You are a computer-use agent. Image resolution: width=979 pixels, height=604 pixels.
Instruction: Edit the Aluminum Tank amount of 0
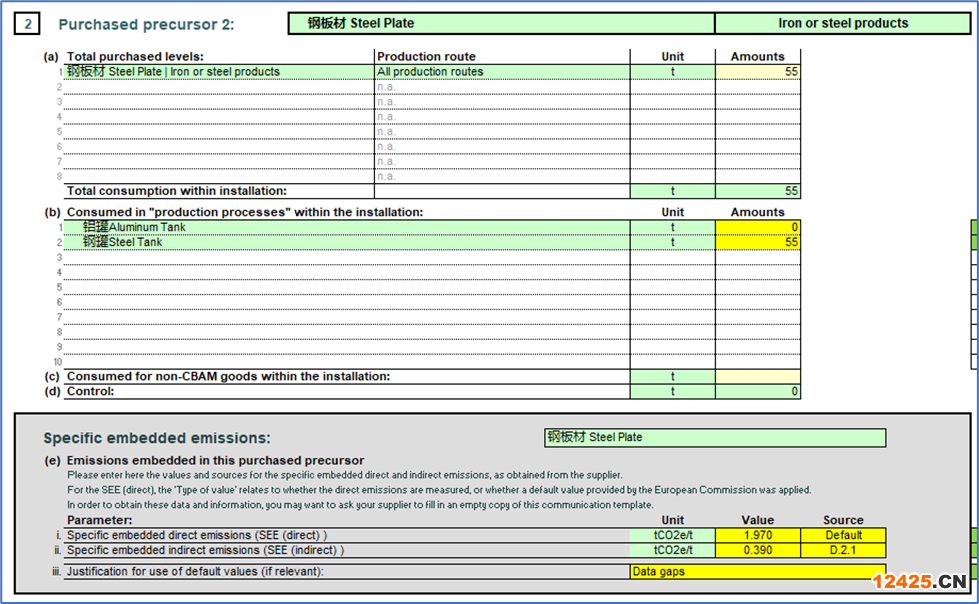(x=757, y=227)
